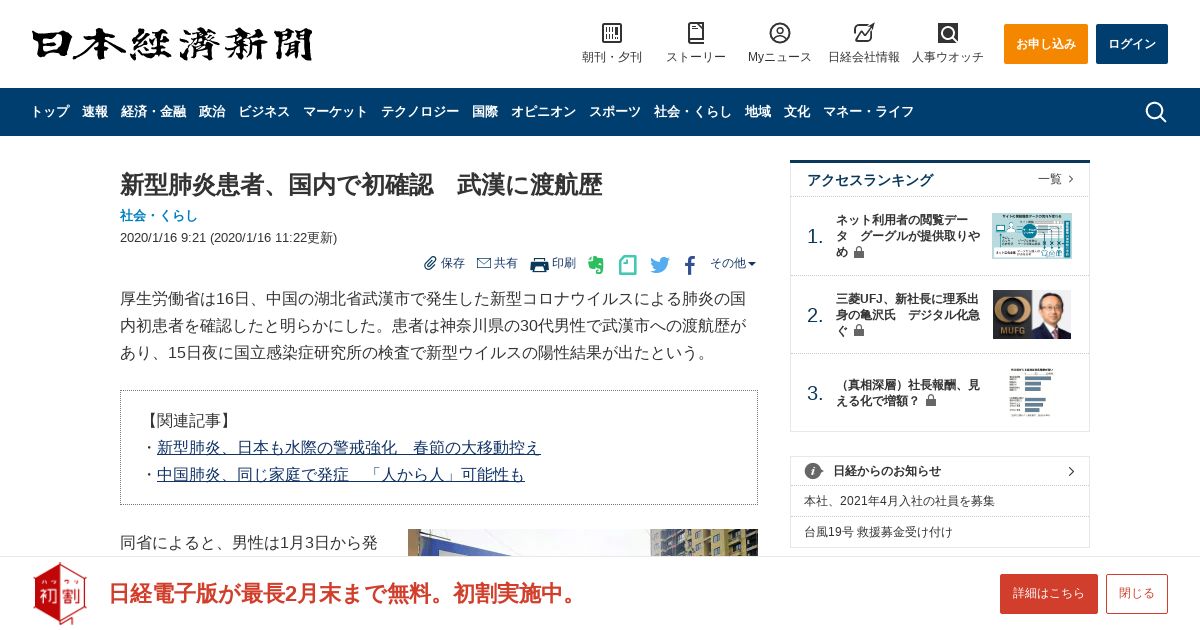
Task: Share the article to Evernote
Action: (x=596, y=265)
